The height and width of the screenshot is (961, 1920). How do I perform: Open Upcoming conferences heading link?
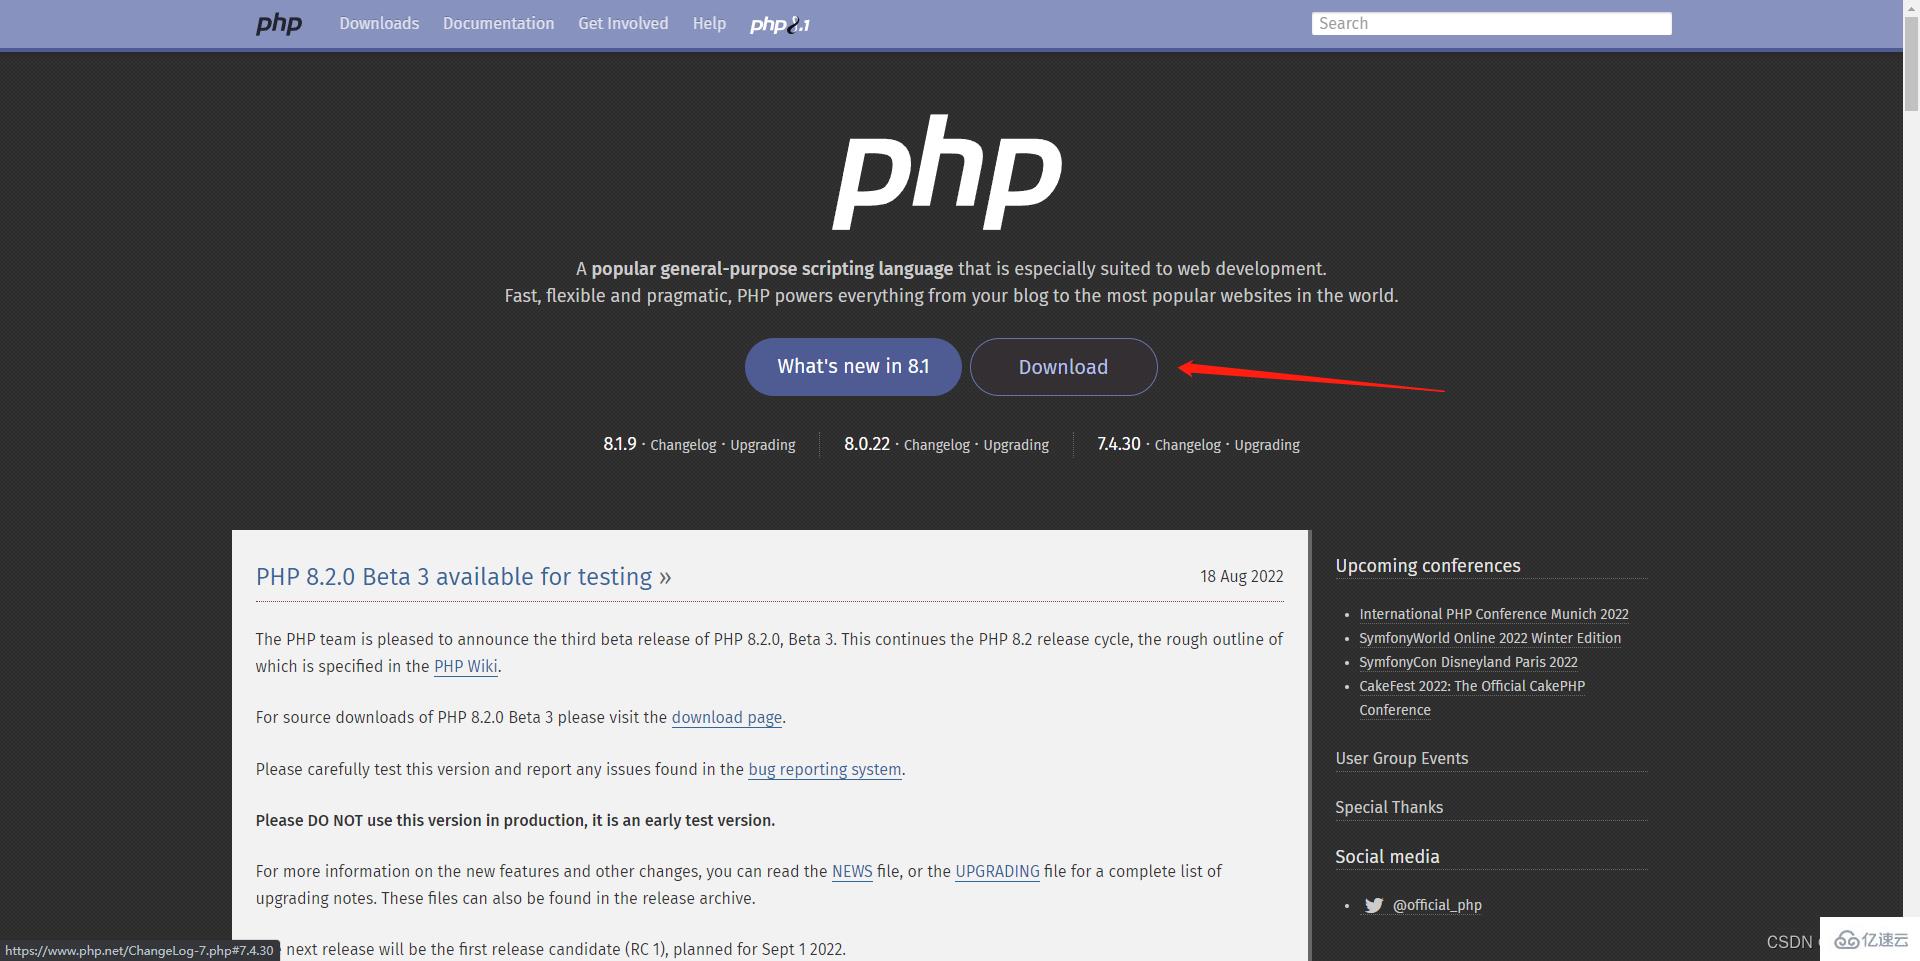[x=1428, y=566]
